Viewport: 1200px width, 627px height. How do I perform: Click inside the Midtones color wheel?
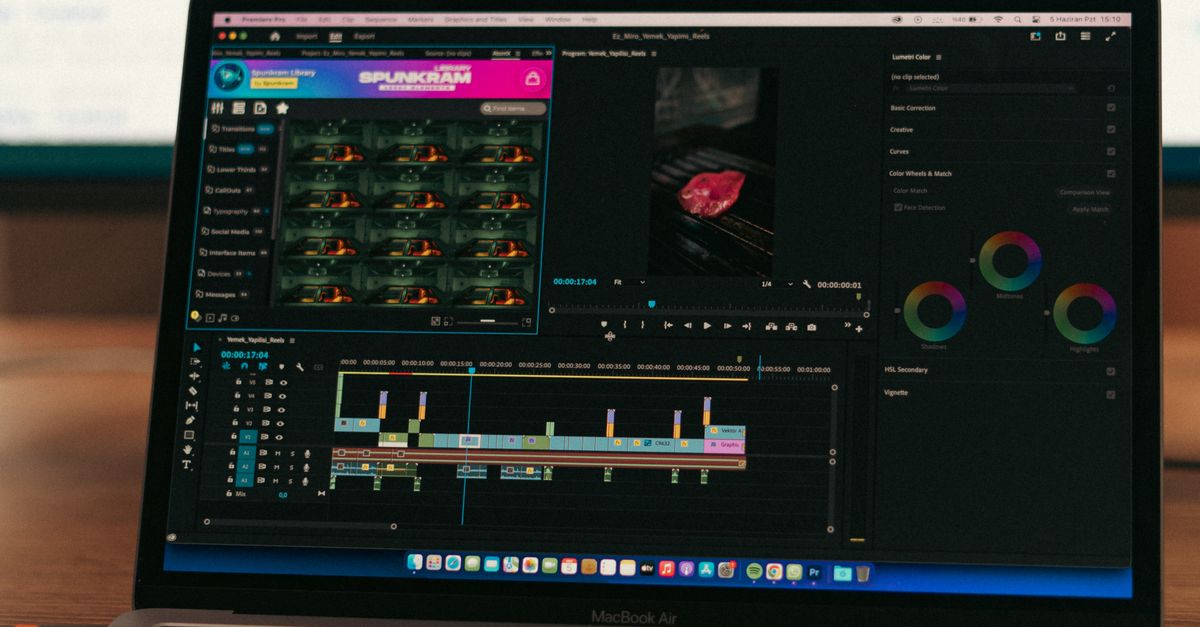click(1009, 260)
